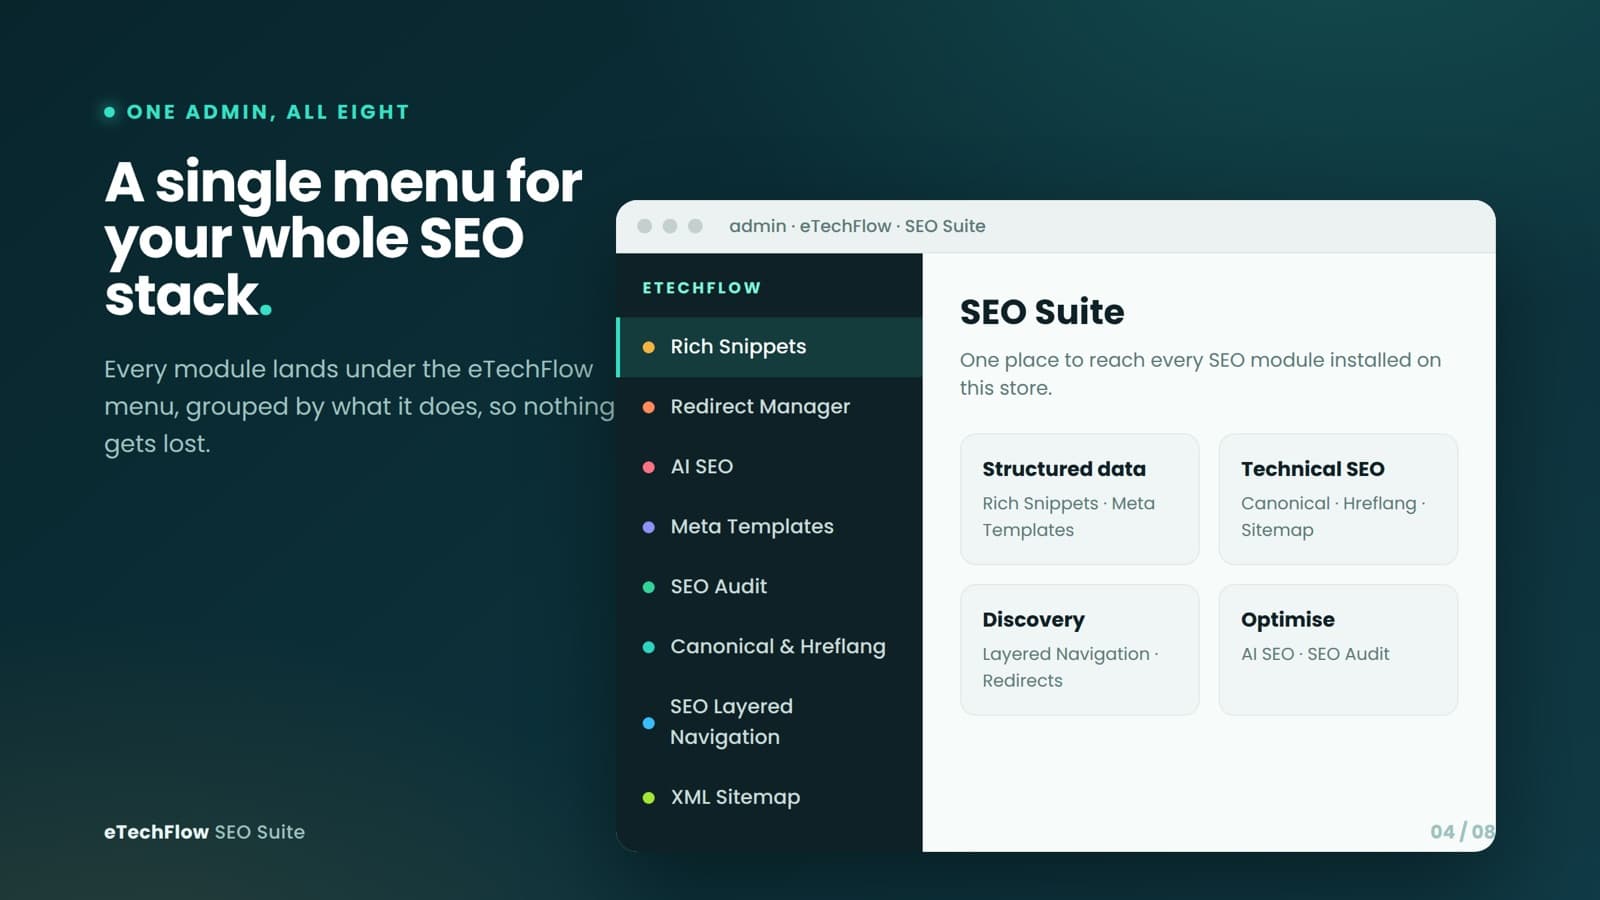Screen dimensions: 1600x900
Task: Click the lime dot beside XML Sitemap
Action: pyautogui.click(x=648, y=797)
